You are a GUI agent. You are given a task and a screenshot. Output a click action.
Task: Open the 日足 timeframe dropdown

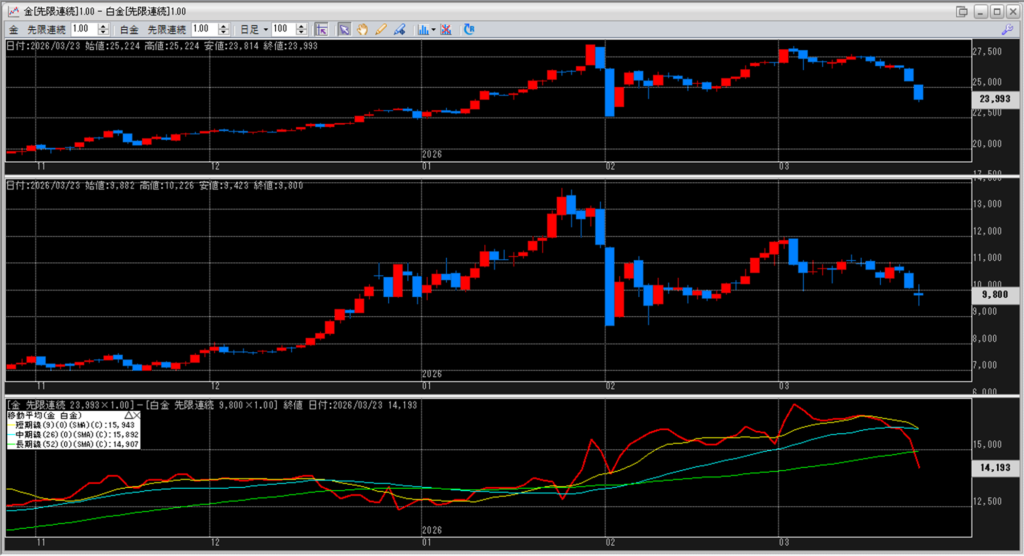point(266,30)
